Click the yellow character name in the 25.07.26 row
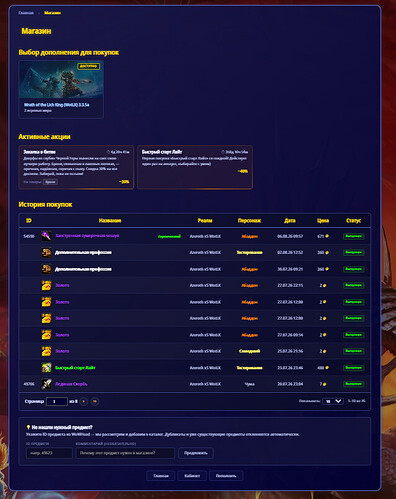The height and width of the screenshot is (499, 396). click(249, 351)
